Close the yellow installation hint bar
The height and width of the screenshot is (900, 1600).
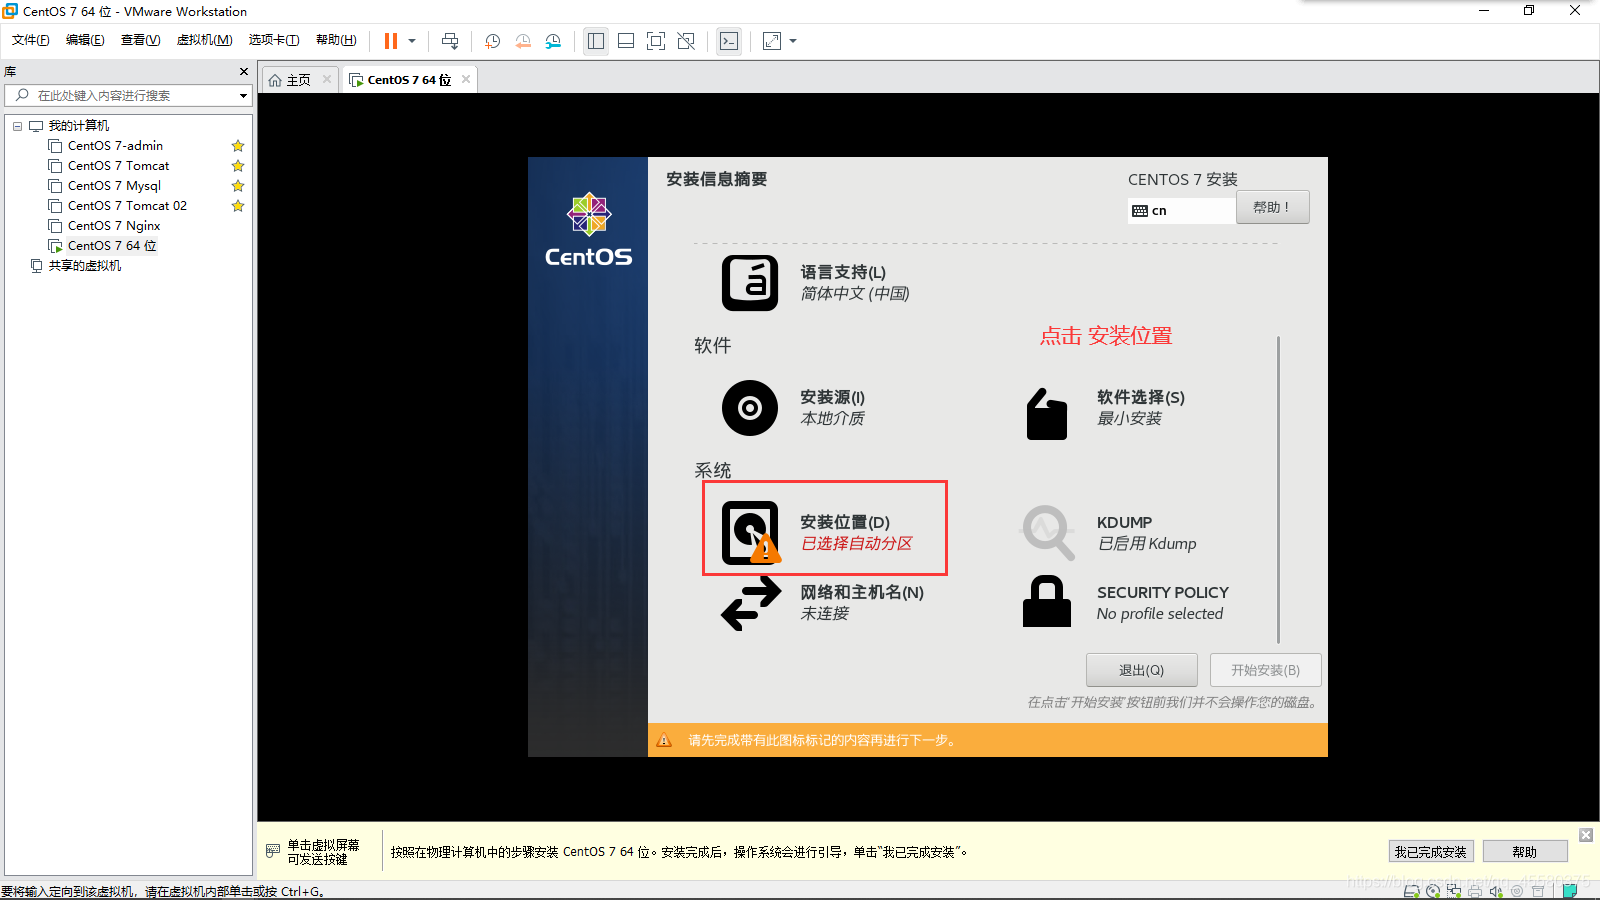click(1586, 835)
